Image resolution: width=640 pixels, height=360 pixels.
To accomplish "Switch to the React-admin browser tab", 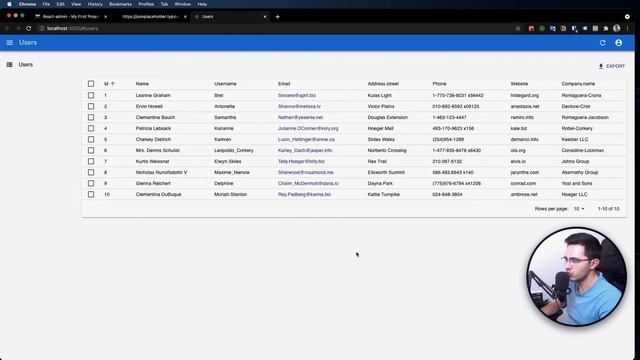I will (71, 17).
